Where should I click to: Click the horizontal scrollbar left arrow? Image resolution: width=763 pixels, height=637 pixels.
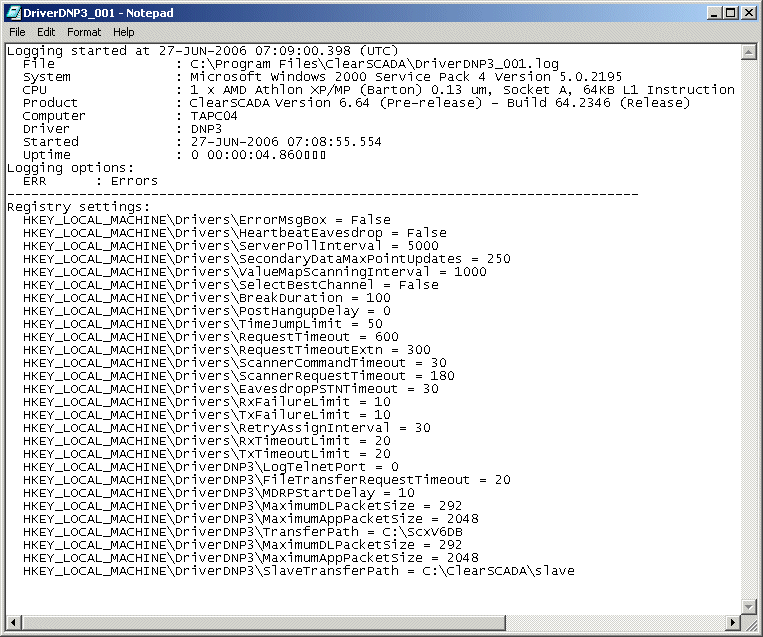(14, 622)
